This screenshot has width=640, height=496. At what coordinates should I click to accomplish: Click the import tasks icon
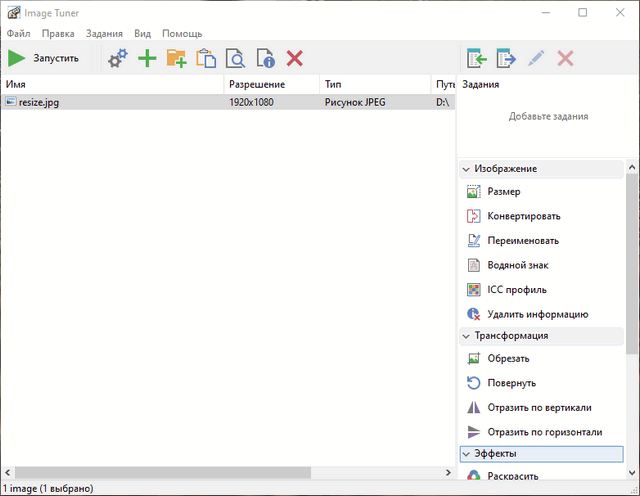click(x=476, y=59)
